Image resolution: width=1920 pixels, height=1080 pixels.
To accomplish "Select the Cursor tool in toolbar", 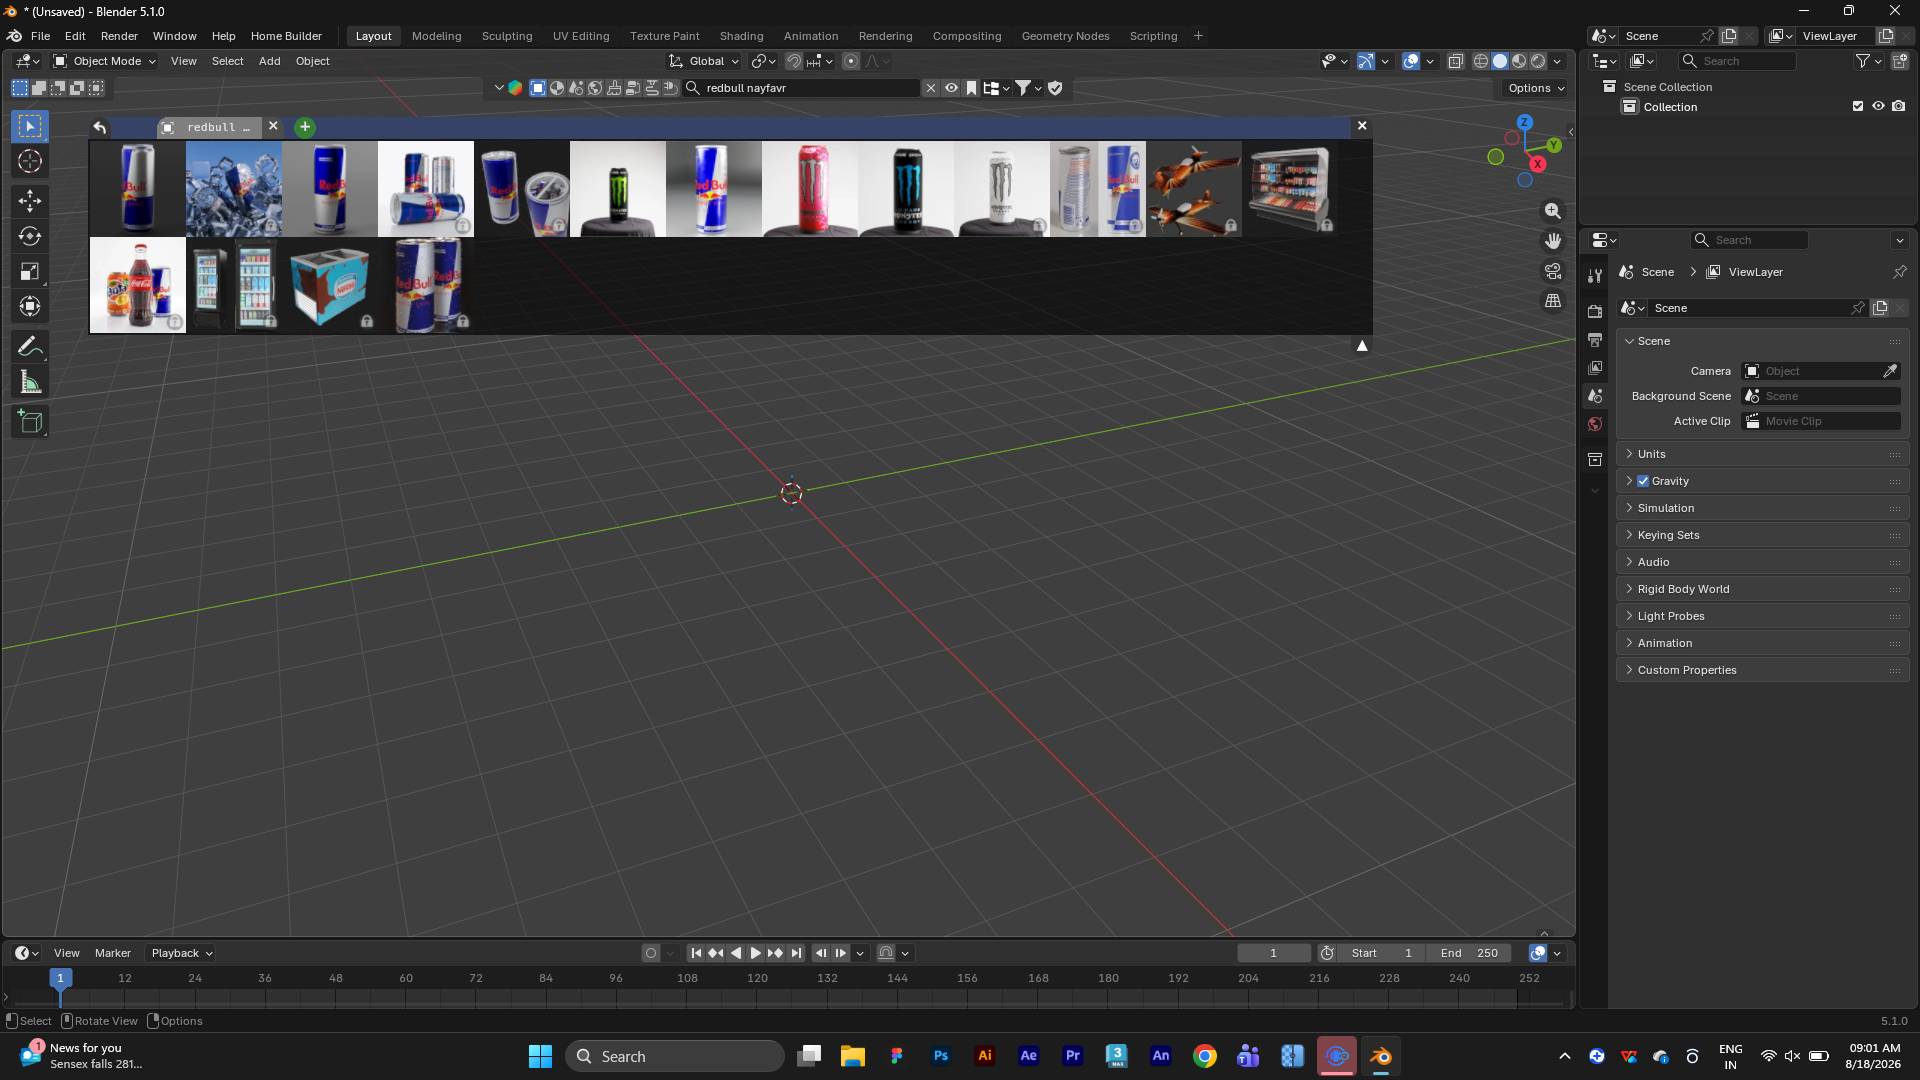I will (30, 162).
